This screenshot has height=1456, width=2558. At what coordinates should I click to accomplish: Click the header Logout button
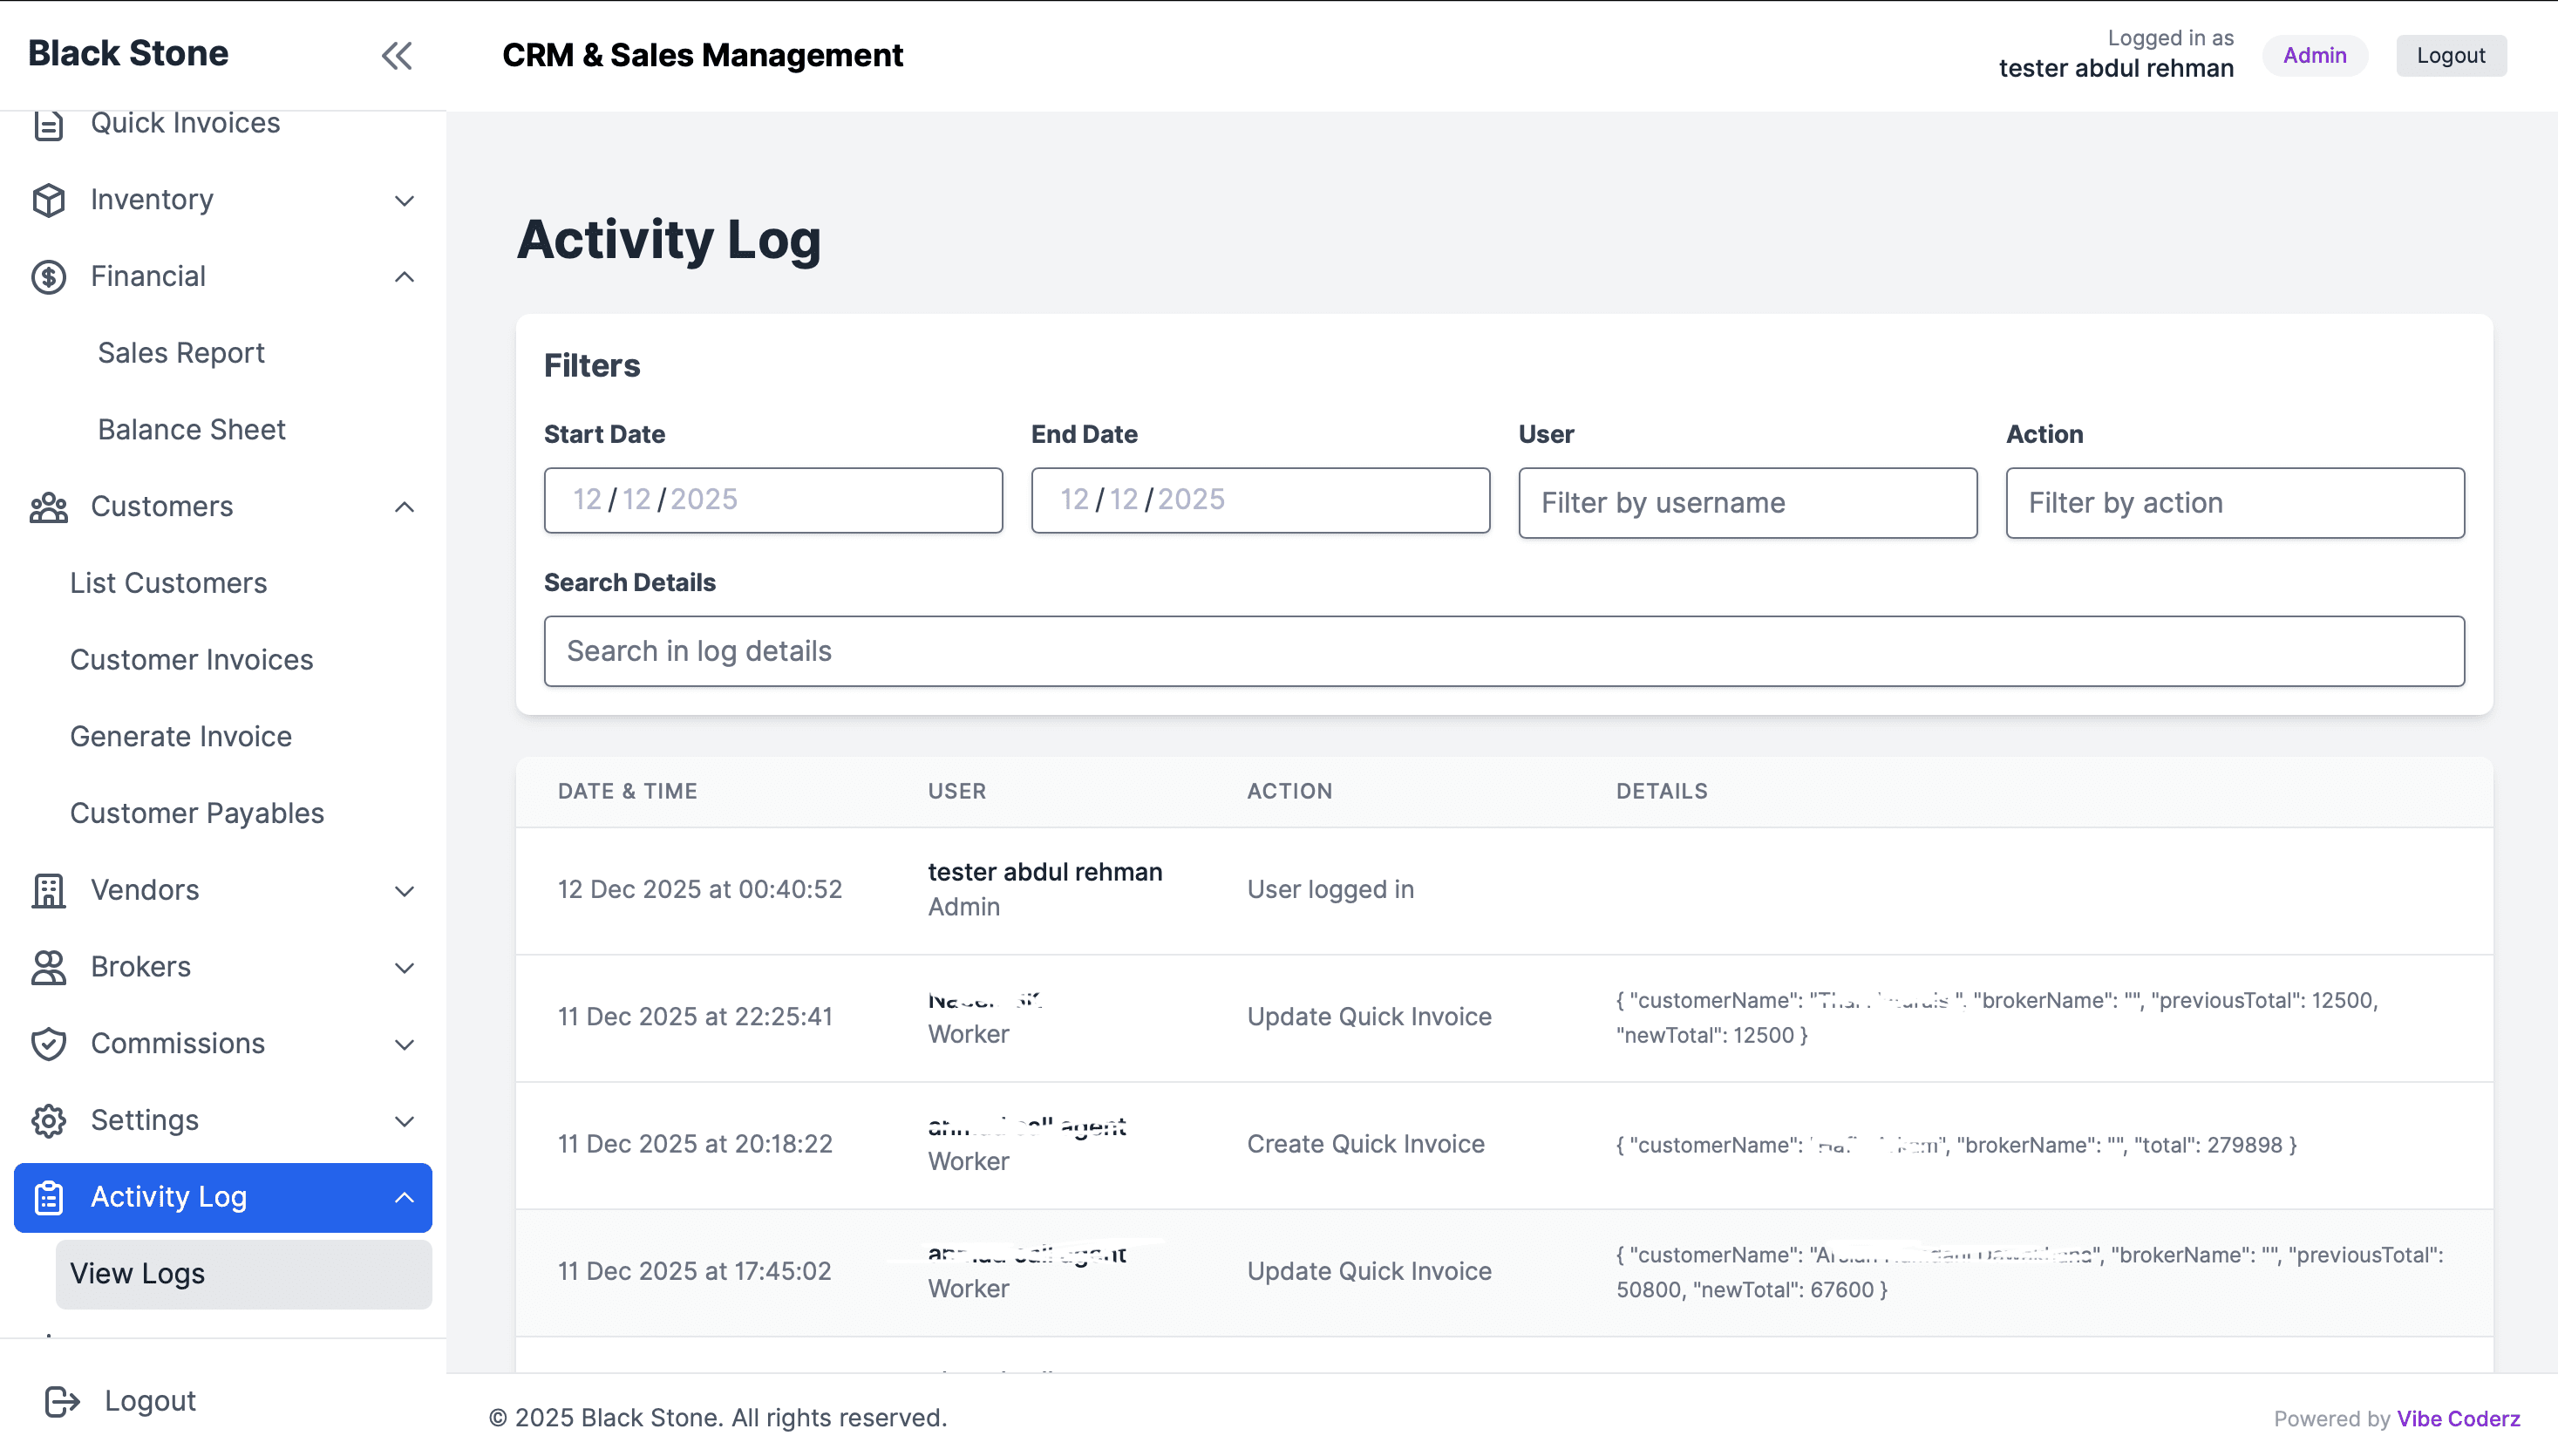2451,55
